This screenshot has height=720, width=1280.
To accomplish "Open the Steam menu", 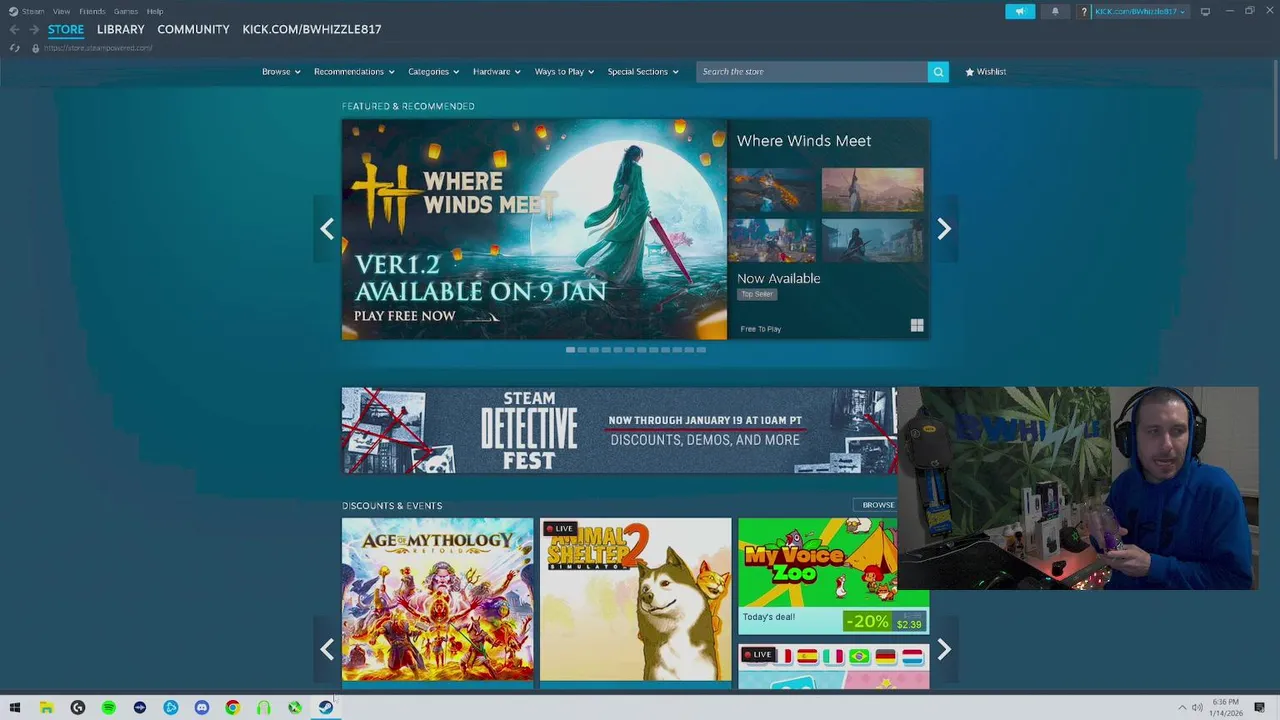I will 33,11.
